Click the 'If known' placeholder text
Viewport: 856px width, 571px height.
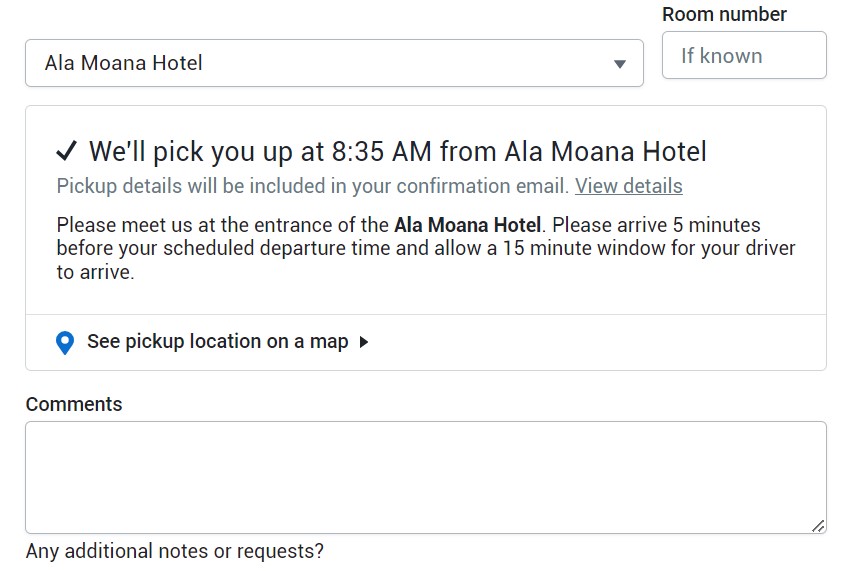click(x=721, y=56)
